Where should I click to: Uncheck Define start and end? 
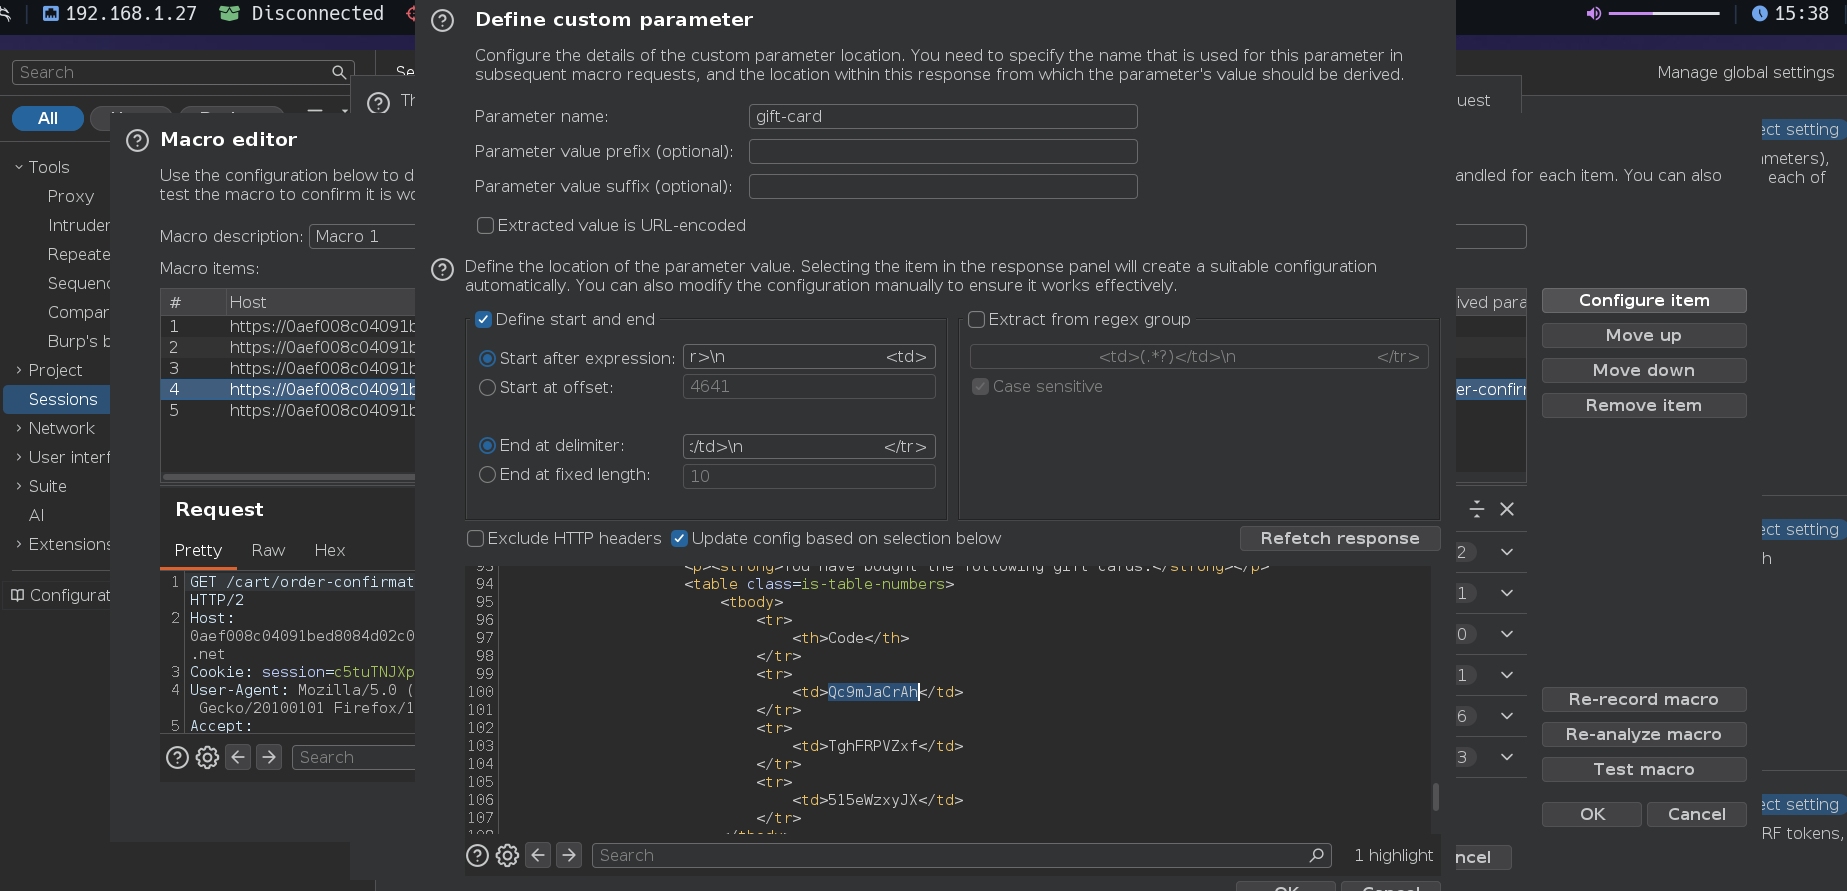[x=483, y=320]
